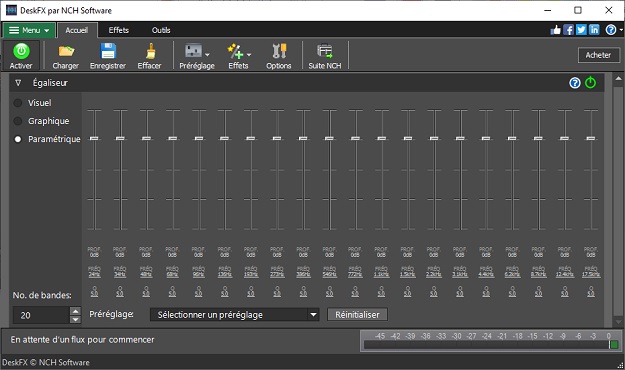Click the 17.5kHz frequency value link

[591, 275]
